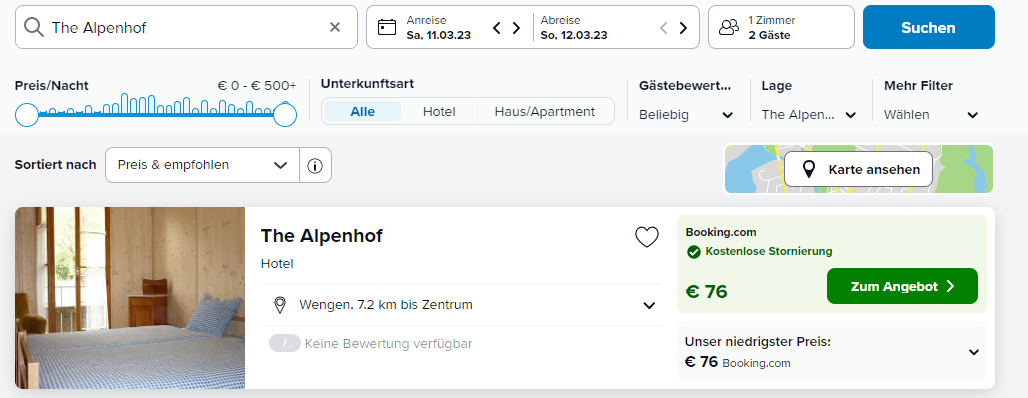Click the map pin icon next to Wengen
1028x398 pixels.
(280, 305)
